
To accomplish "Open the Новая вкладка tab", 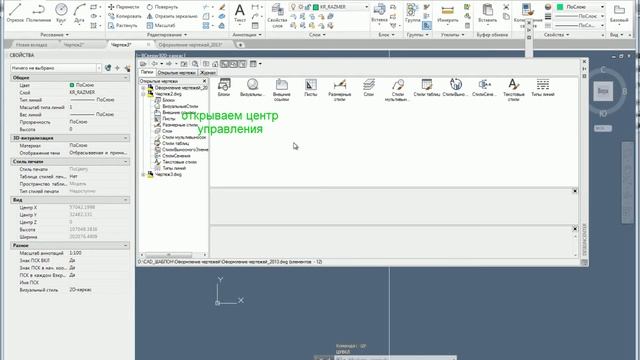I will [x=31, y=44].
